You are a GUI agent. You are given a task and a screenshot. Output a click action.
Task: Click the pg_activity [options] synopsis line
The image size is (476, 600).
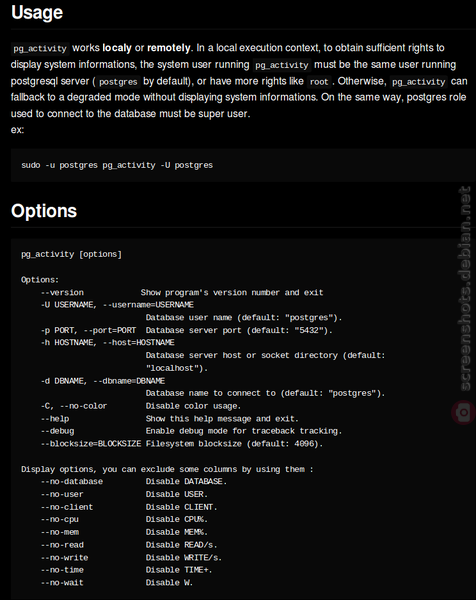[71, 254]
